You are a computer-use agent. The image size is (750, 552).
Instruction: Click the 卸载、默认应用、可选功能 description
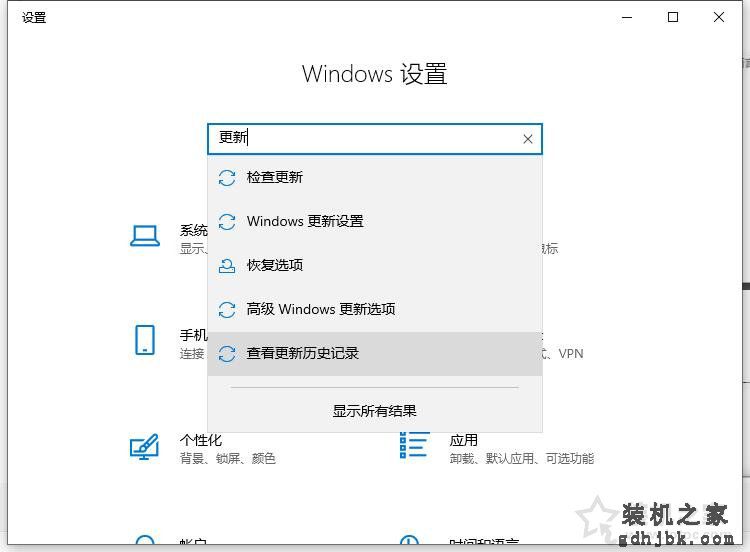522,459
